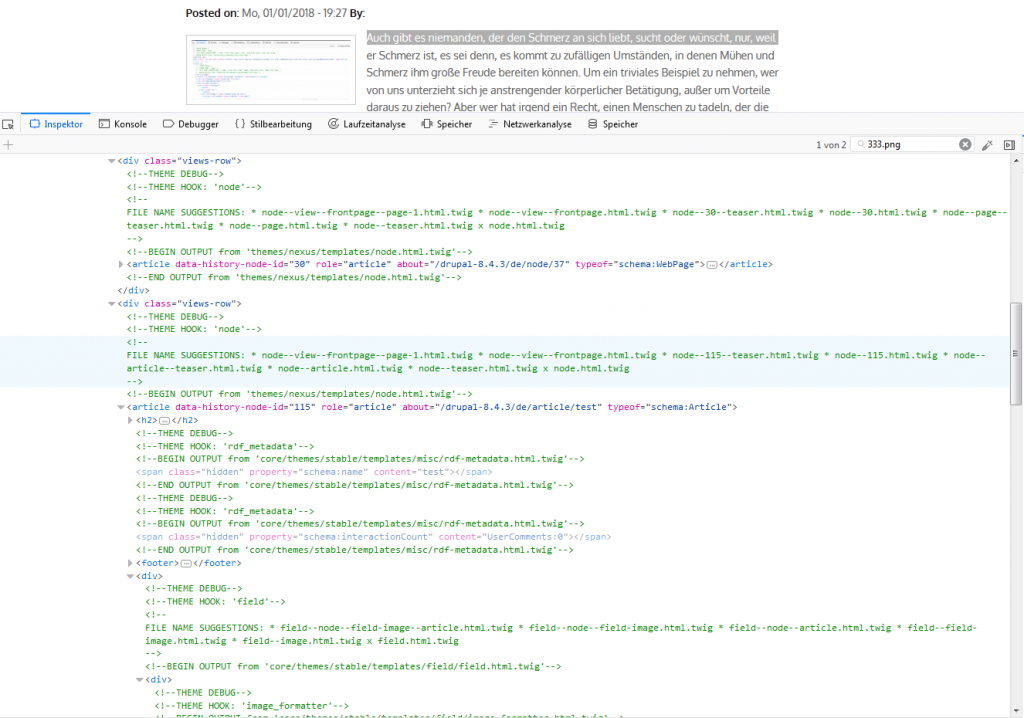Screen dimensions: 1024x718
Task: Switch to the Konsole tab
Action: click(x=123, y=124)
